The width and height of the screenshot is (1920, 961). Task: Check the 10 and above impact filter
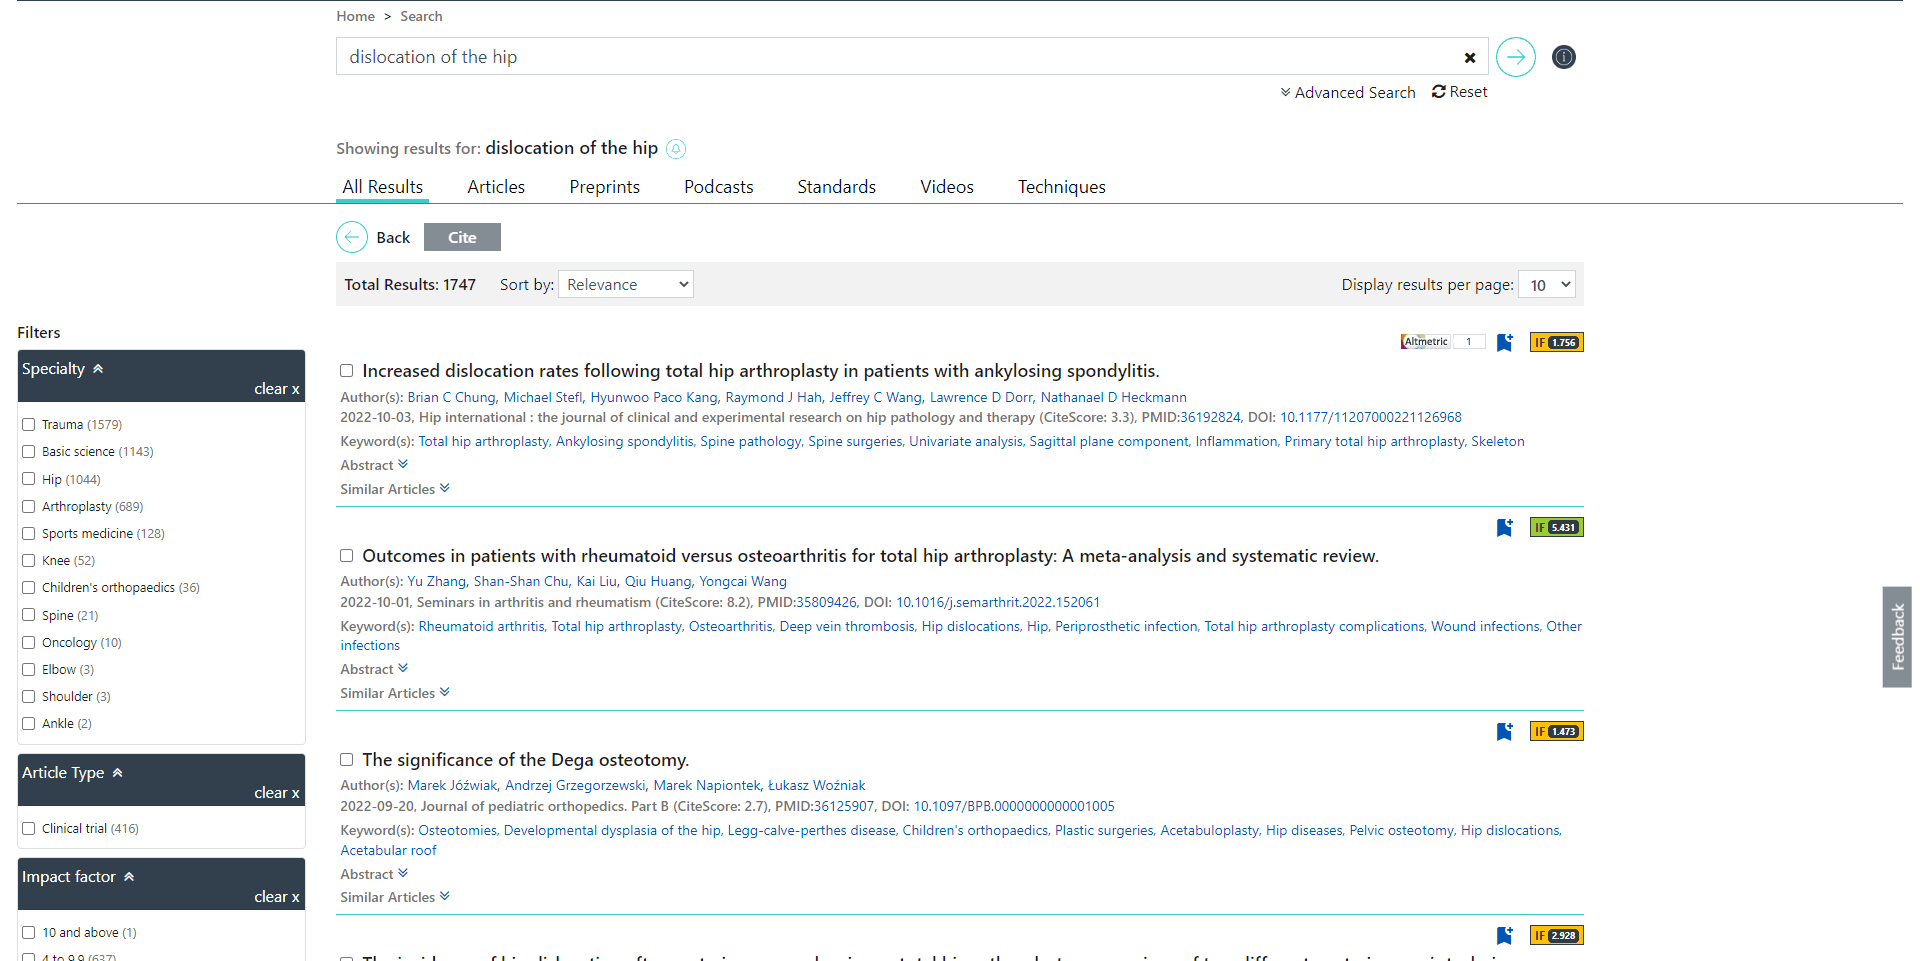click(x=29, y=933)
